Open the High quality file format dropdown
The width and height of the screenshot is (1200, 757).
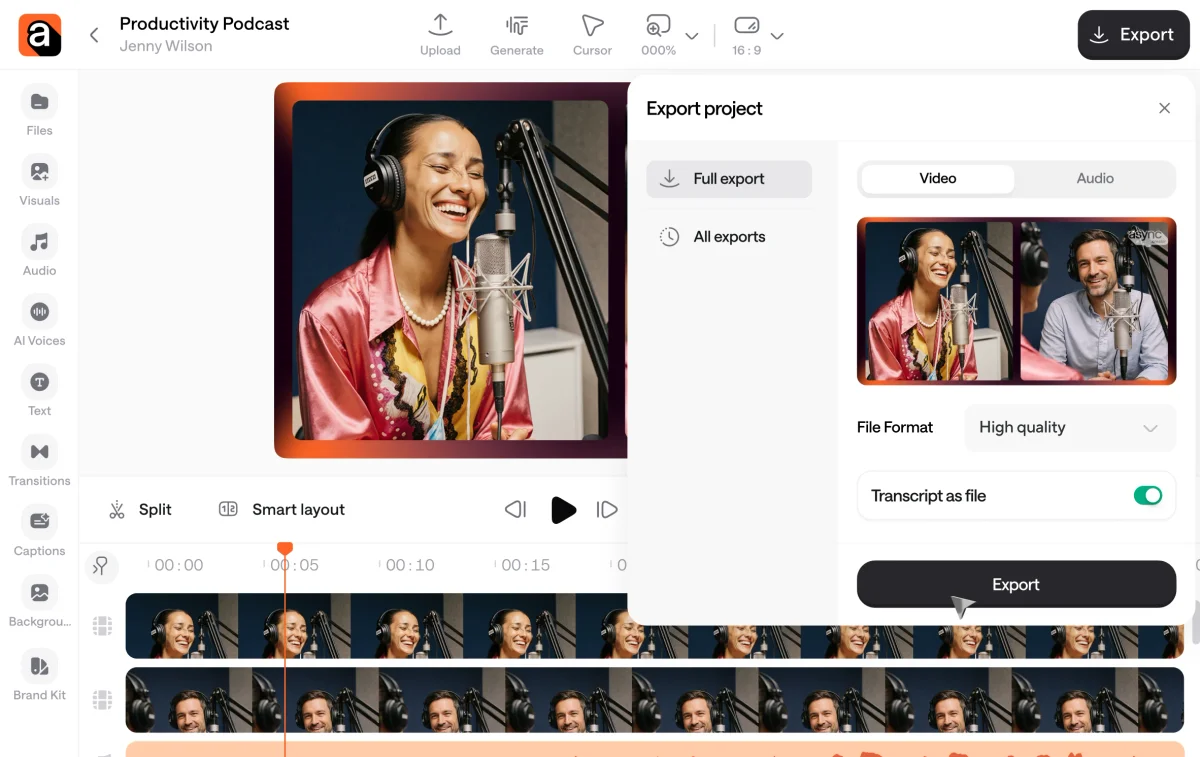1069,428
